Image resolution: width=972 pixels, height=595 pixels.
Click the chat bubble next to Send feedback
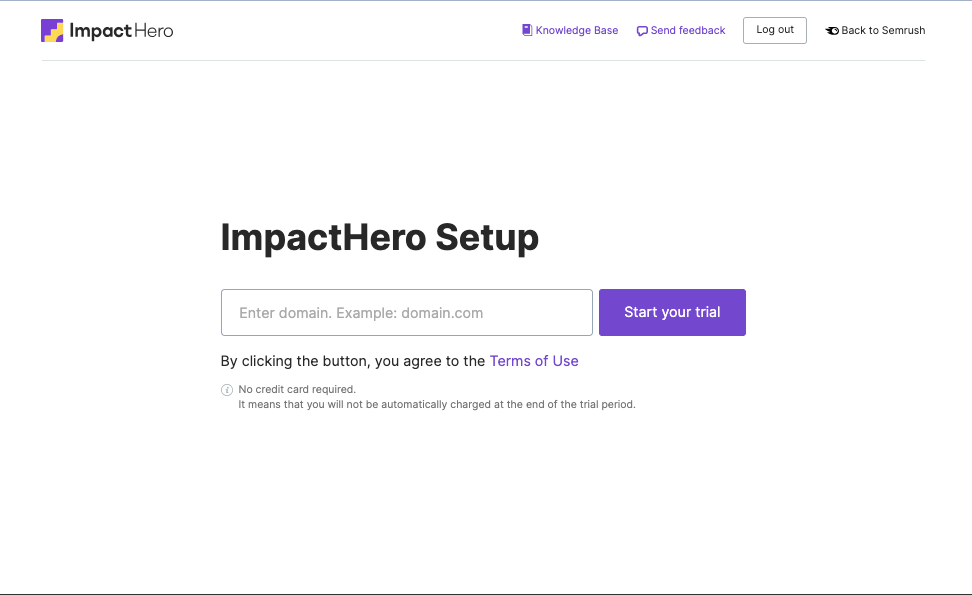coord(641,31)
